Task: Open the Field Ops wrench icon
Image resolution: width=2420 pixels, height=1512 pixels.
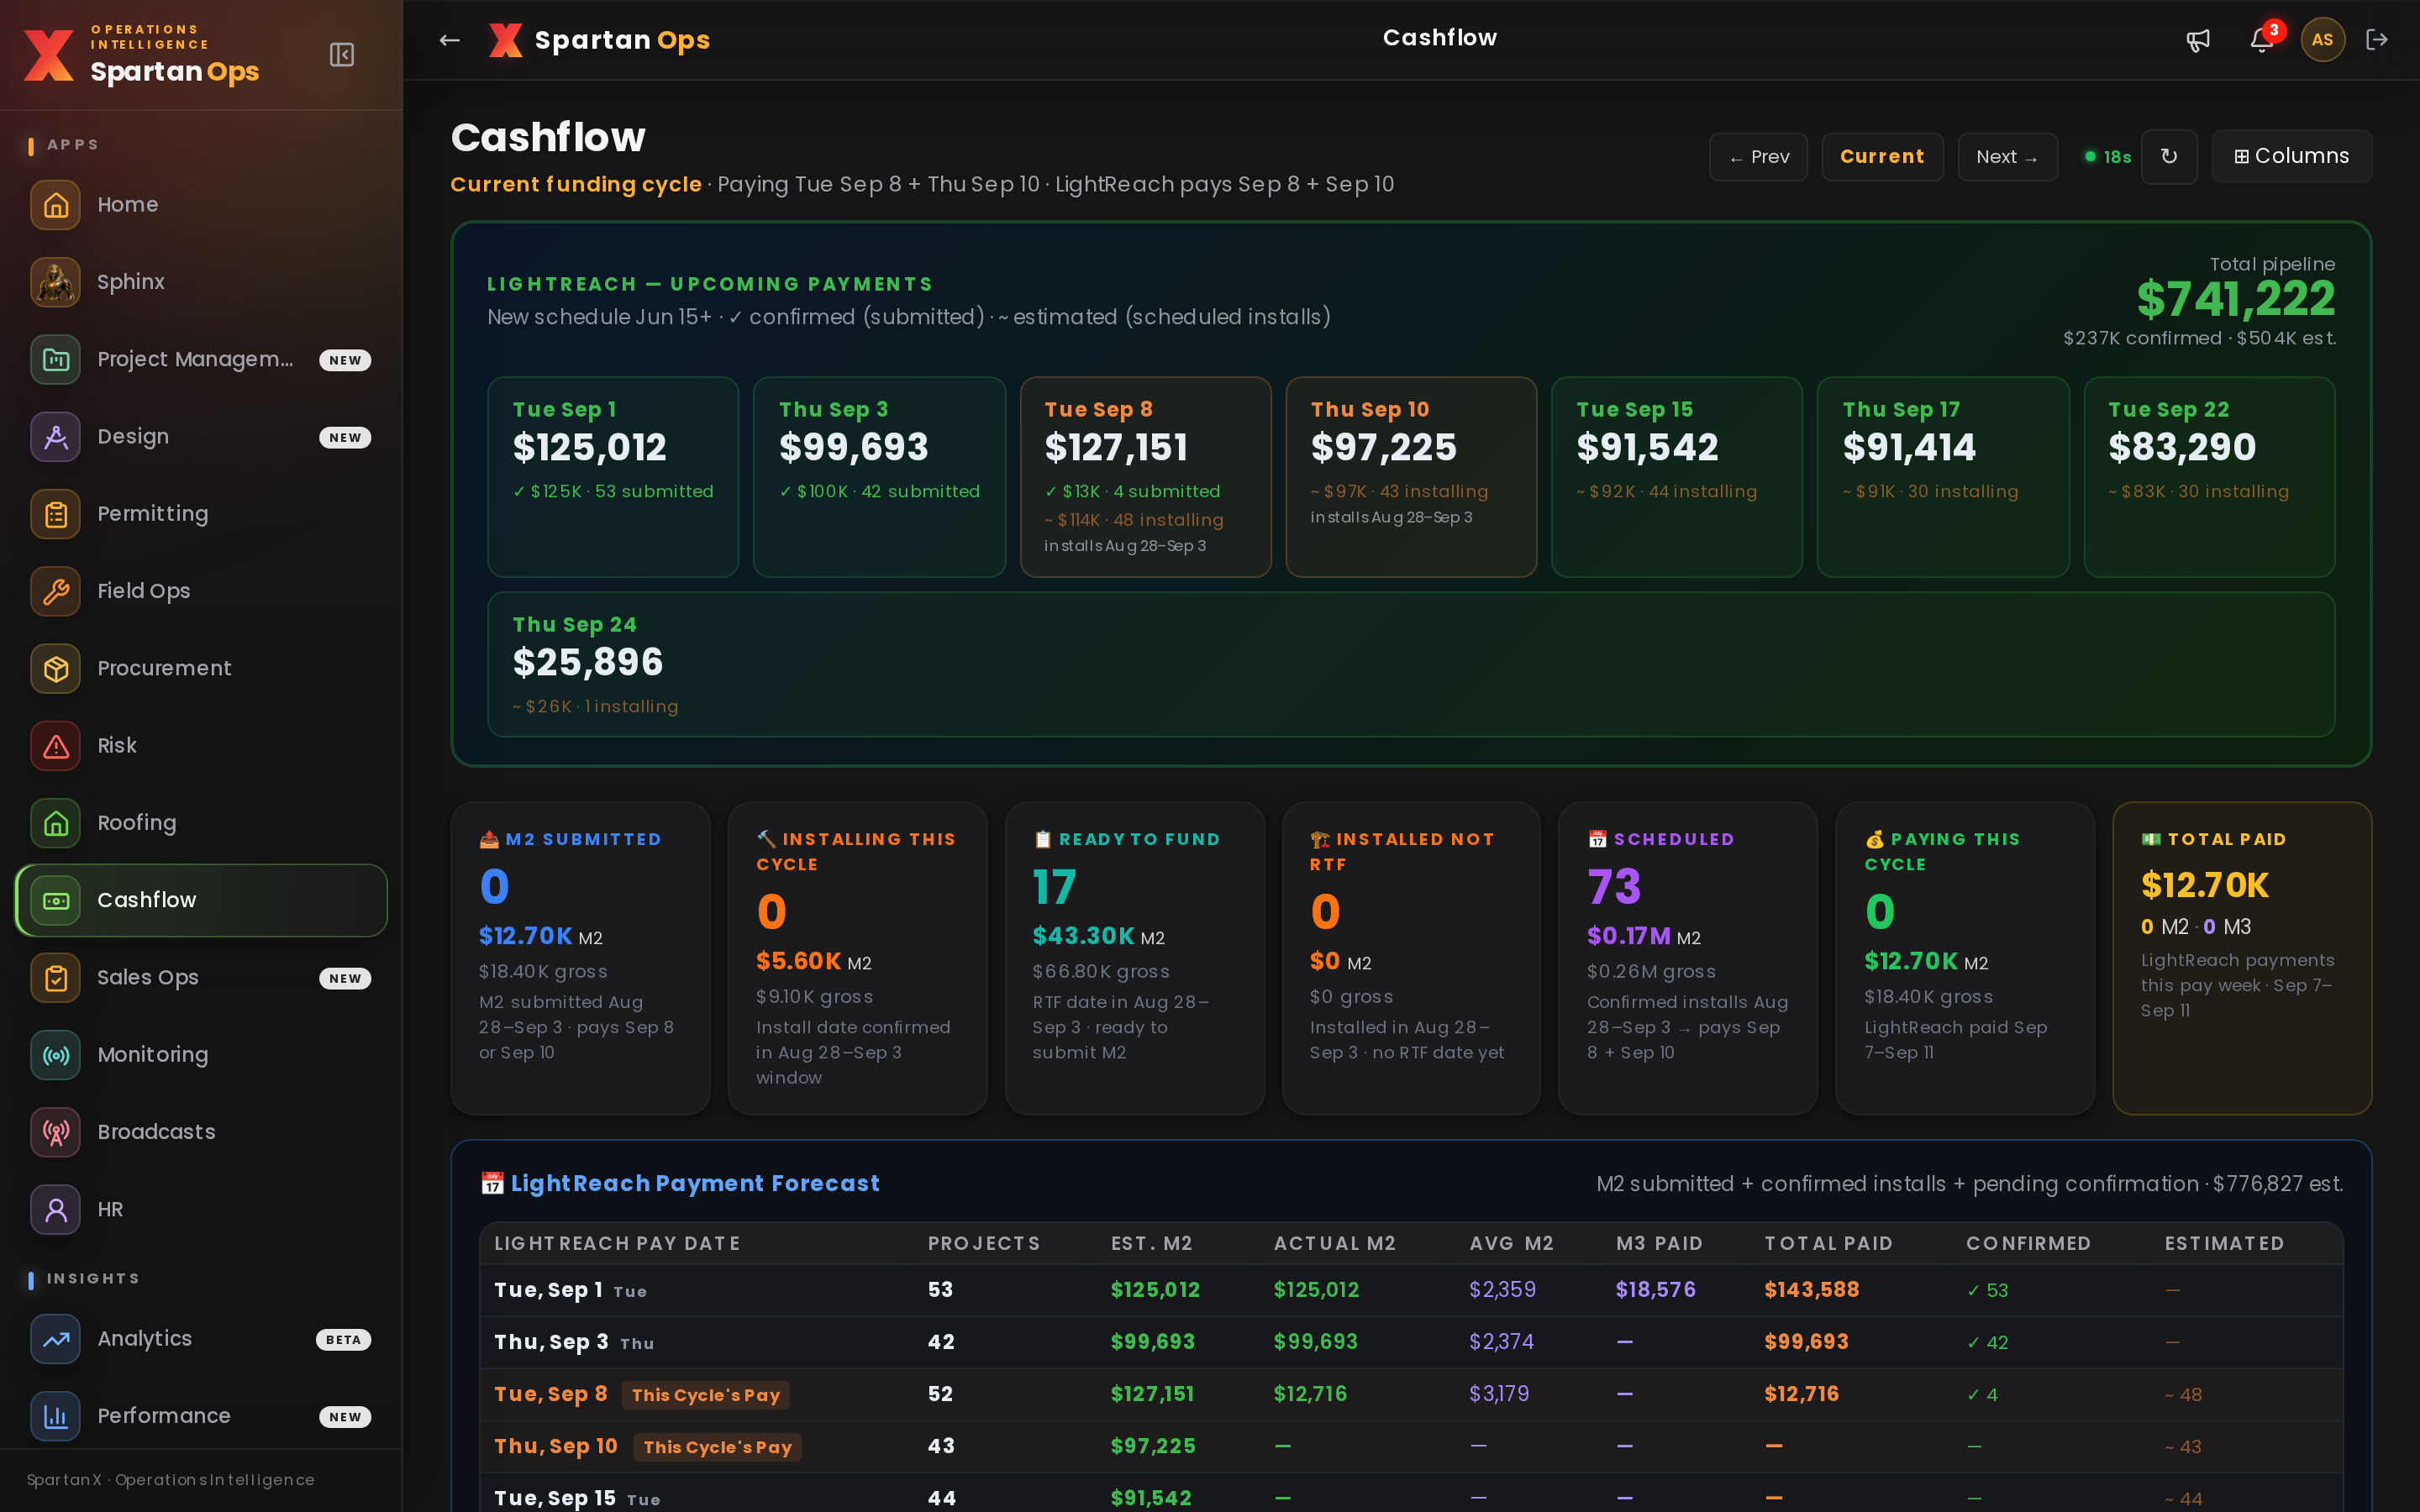Action: (56, 591)
